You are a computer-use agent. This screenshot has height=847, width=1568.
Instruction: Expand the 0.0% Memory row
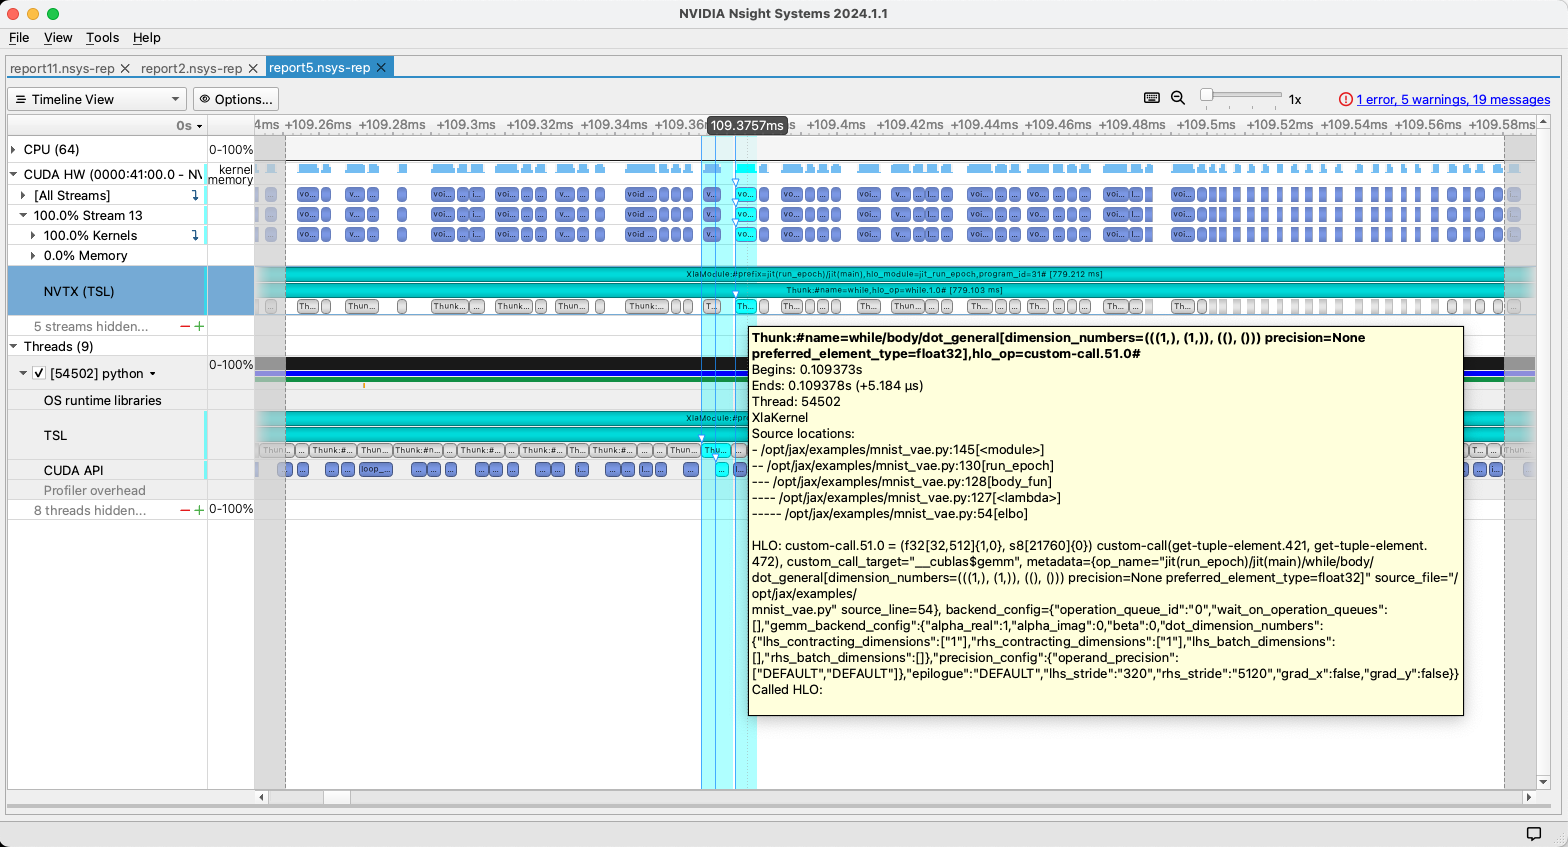[33, 255]
